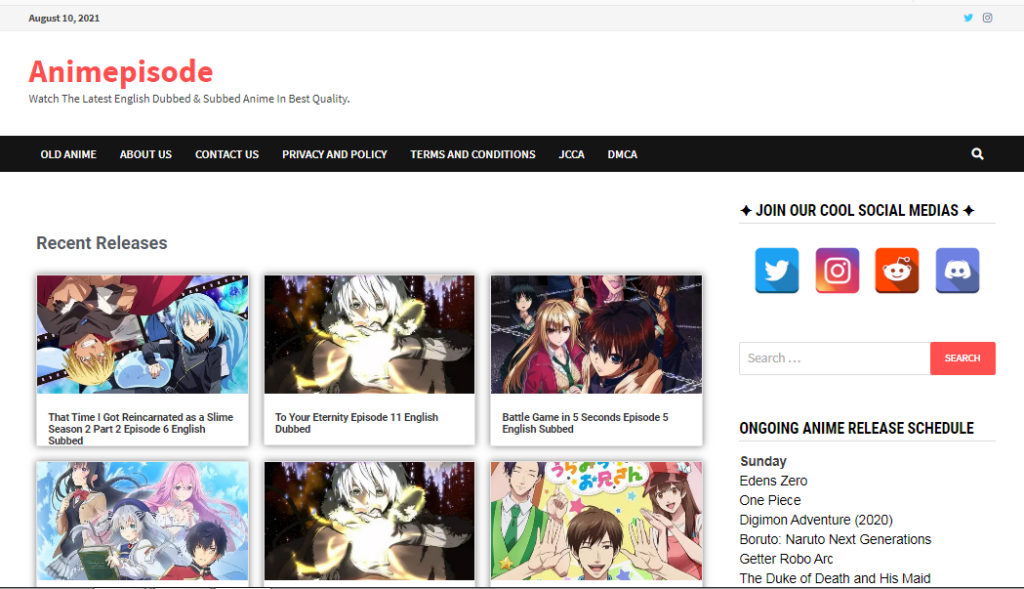1024x589 pixels.
Task: Focus the sidebar Search input field
Action: [x=835, y=358]
